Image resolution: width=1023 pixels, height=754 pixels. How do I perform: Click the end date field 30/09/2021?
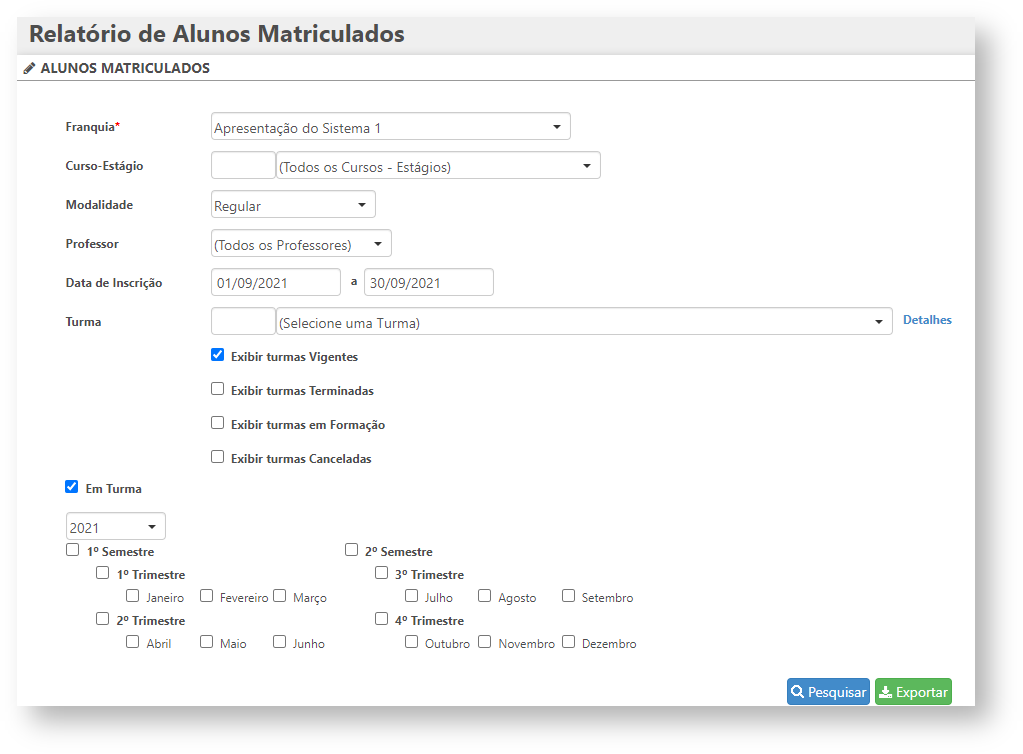[428, 283]
